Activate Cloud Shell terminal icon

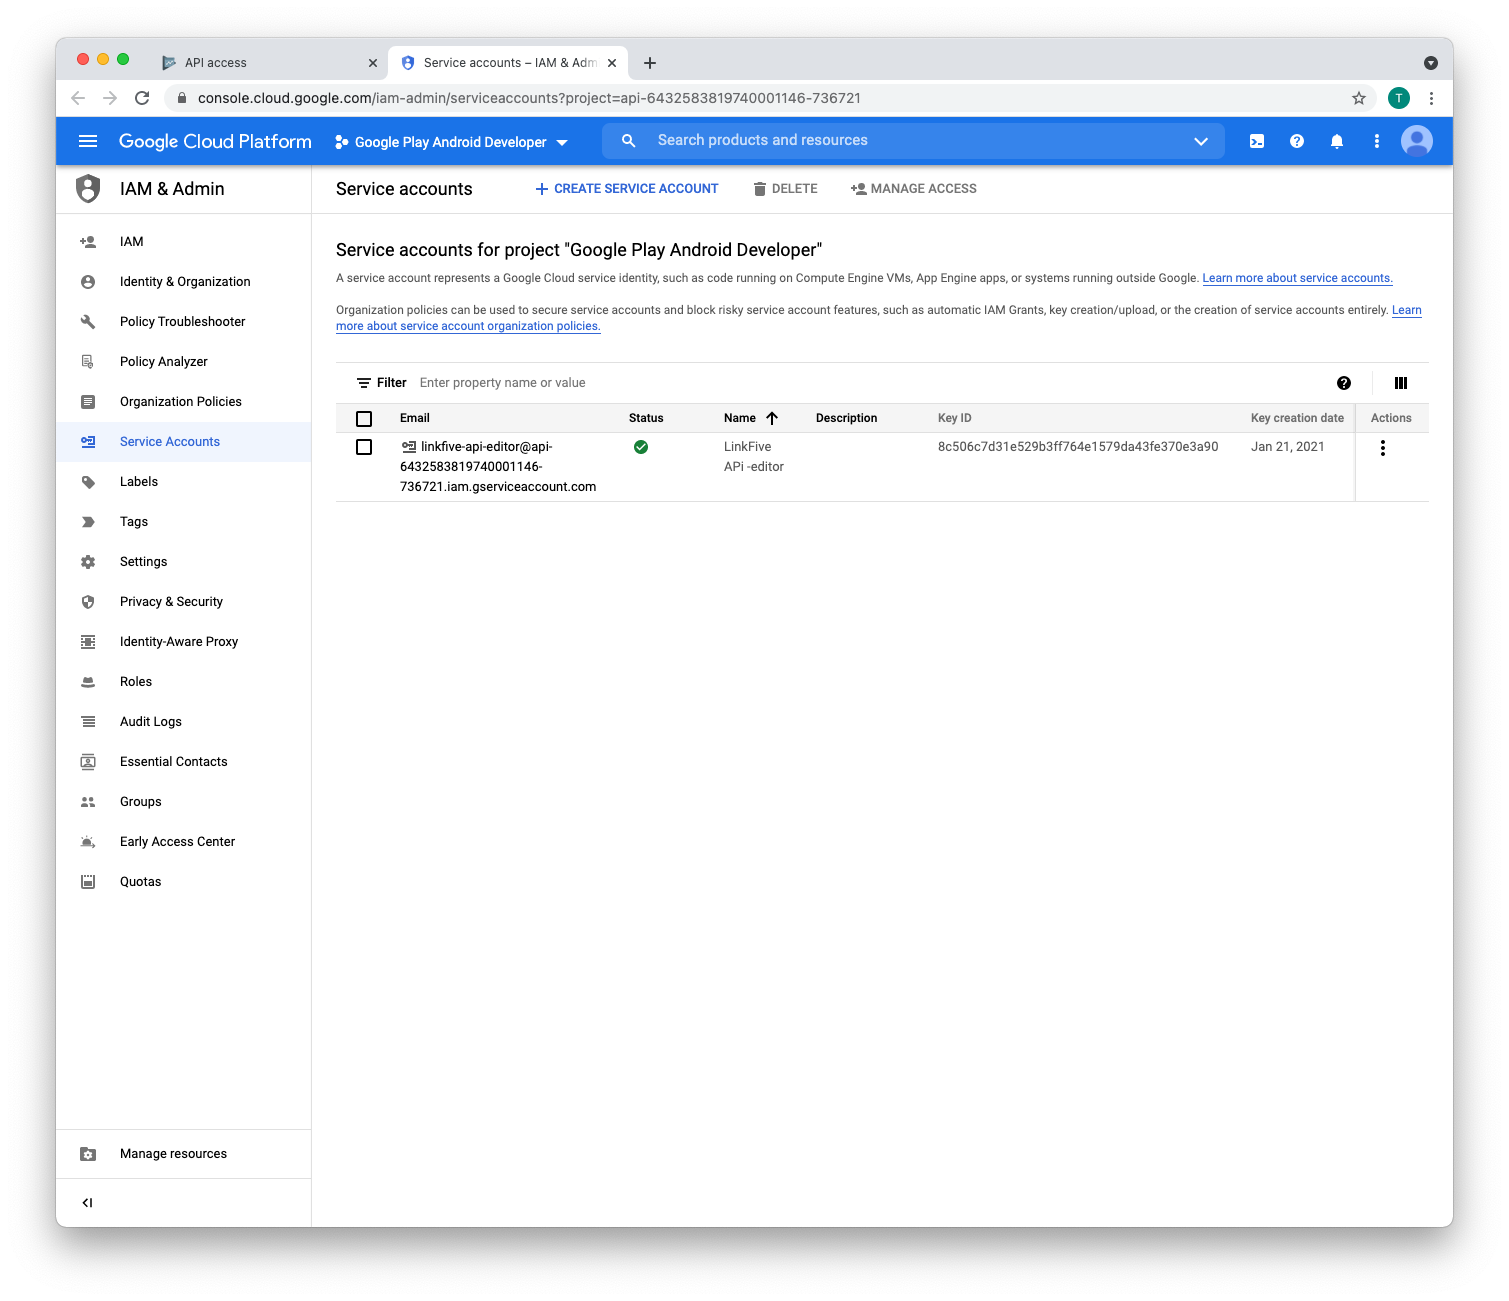tap(1257, 141)
